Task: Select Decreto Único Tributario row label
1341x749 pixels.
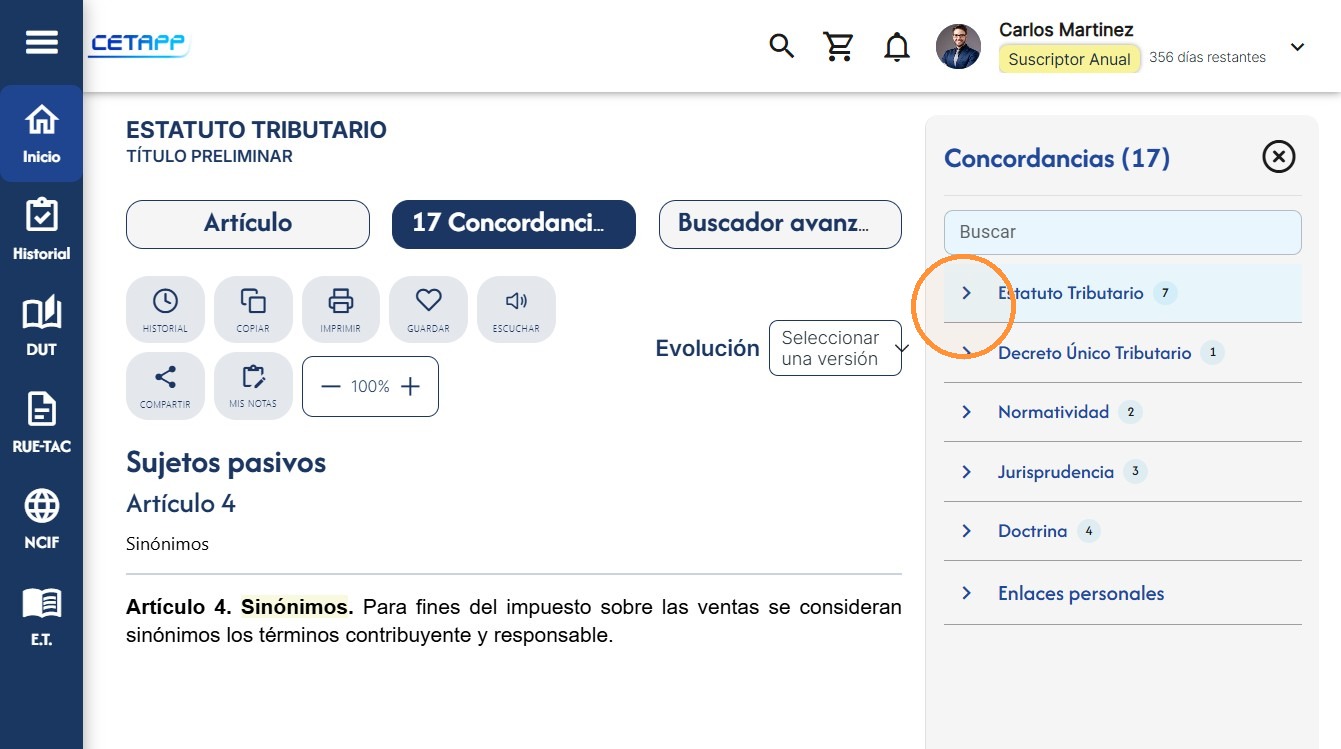Action: 1094,353
